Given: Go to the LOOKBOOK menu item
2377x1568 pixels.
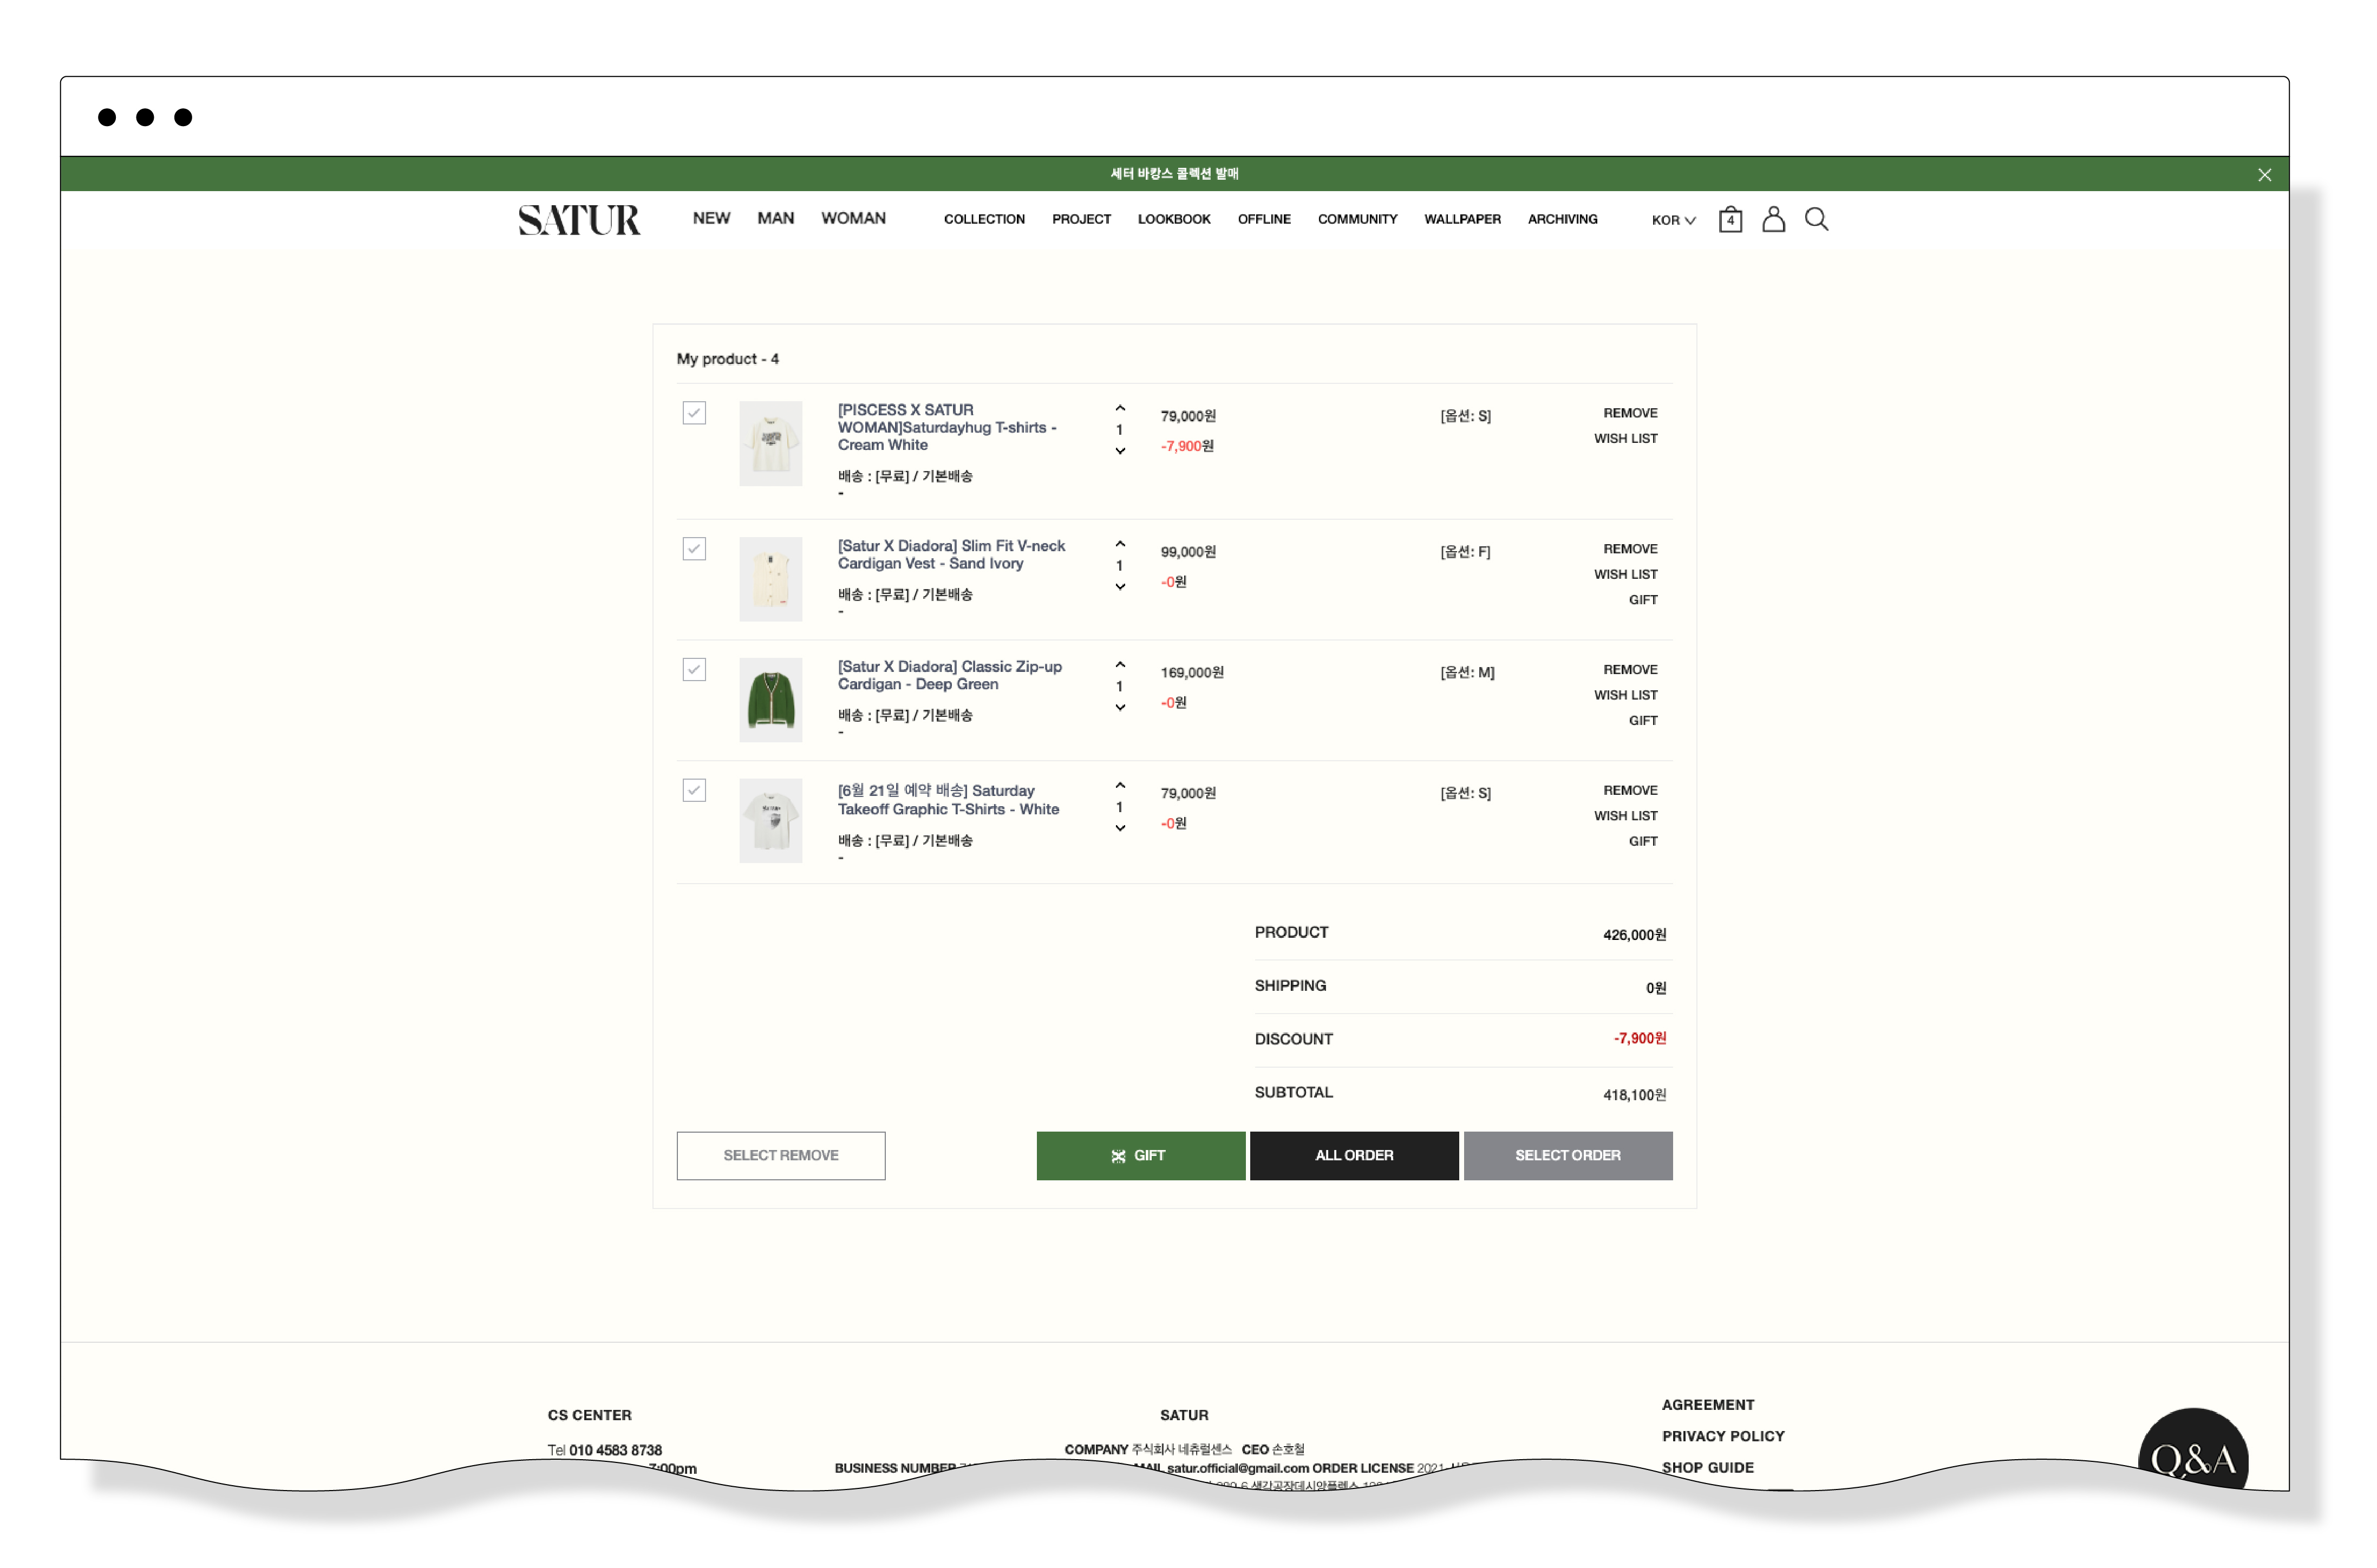Looking at the screenshot, I should [x=1173, y=219].
